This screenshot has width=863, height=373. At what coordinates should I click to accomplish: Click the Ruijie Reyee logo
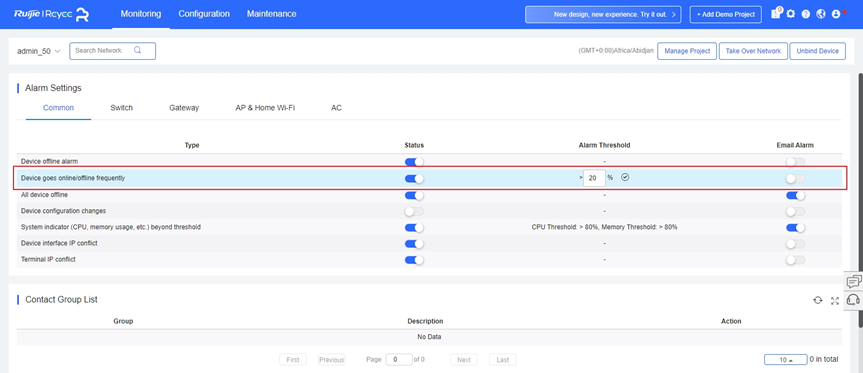tap(52, 14)
